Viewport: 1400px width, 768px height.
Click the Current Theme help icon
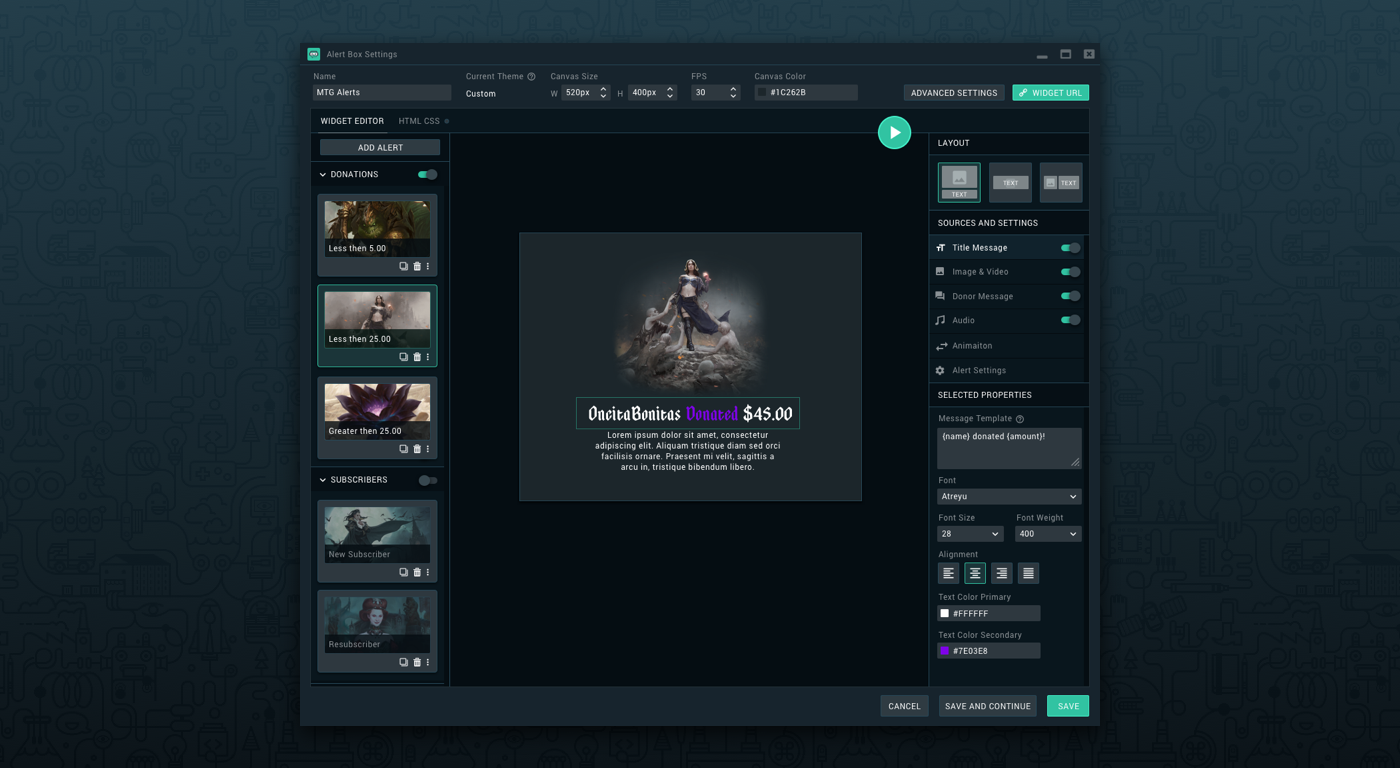[x=531, y=77]
